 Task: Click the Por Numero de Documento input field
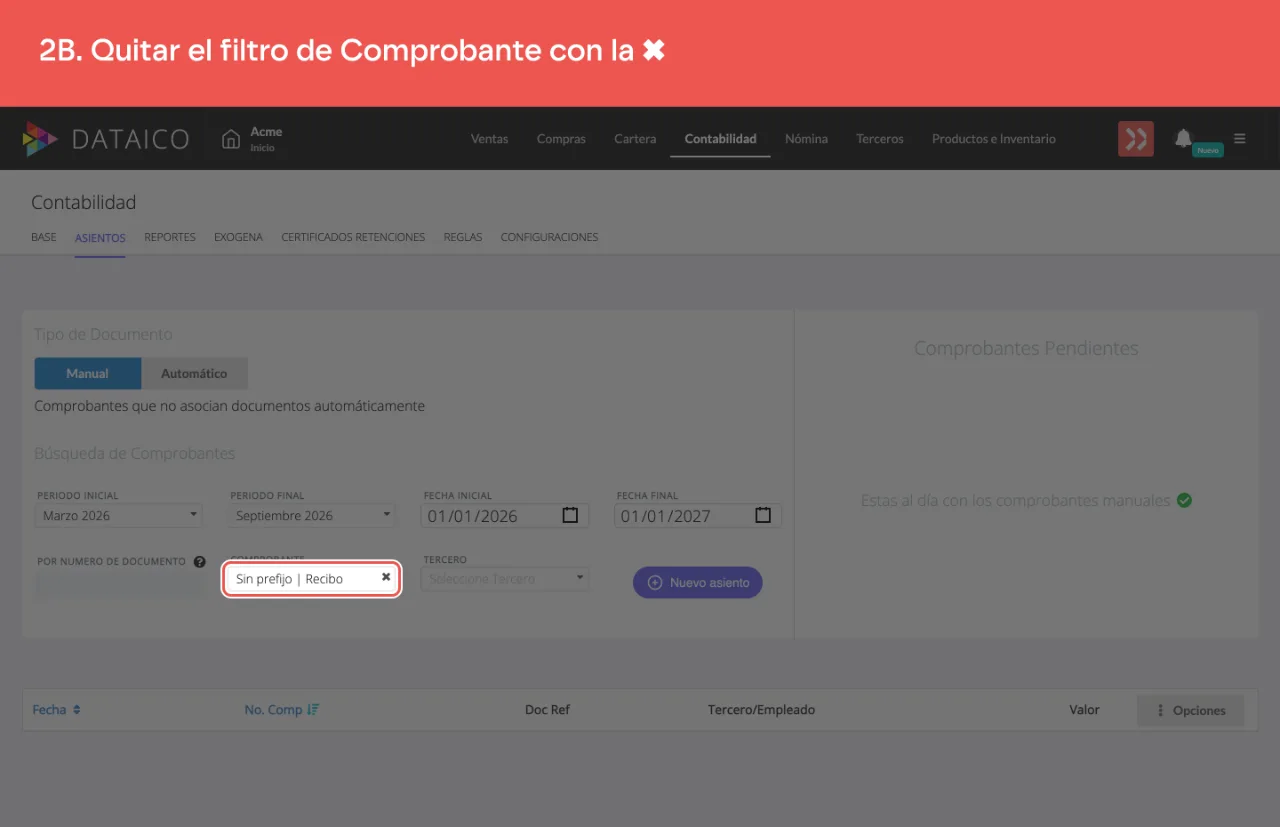pos(120,586)
